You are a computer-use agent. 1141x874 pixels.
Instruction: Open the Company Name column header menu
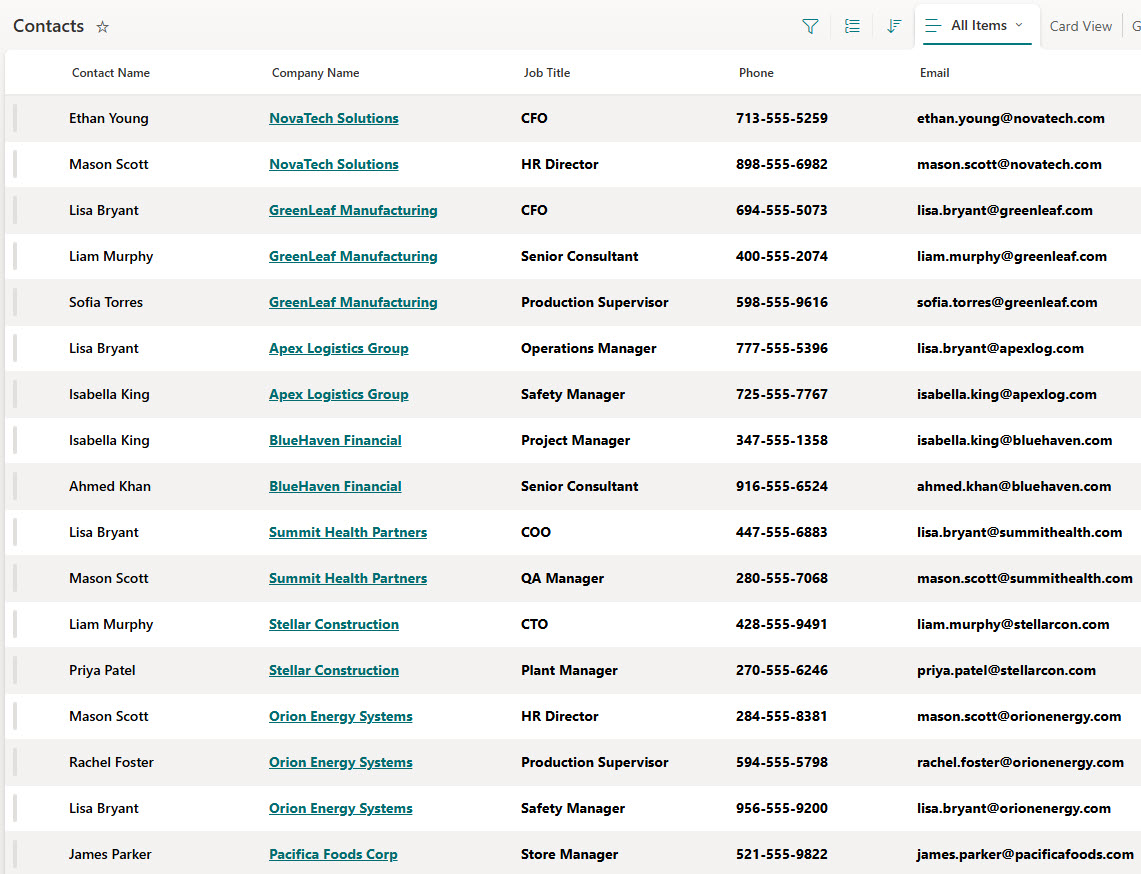[315, 73]
